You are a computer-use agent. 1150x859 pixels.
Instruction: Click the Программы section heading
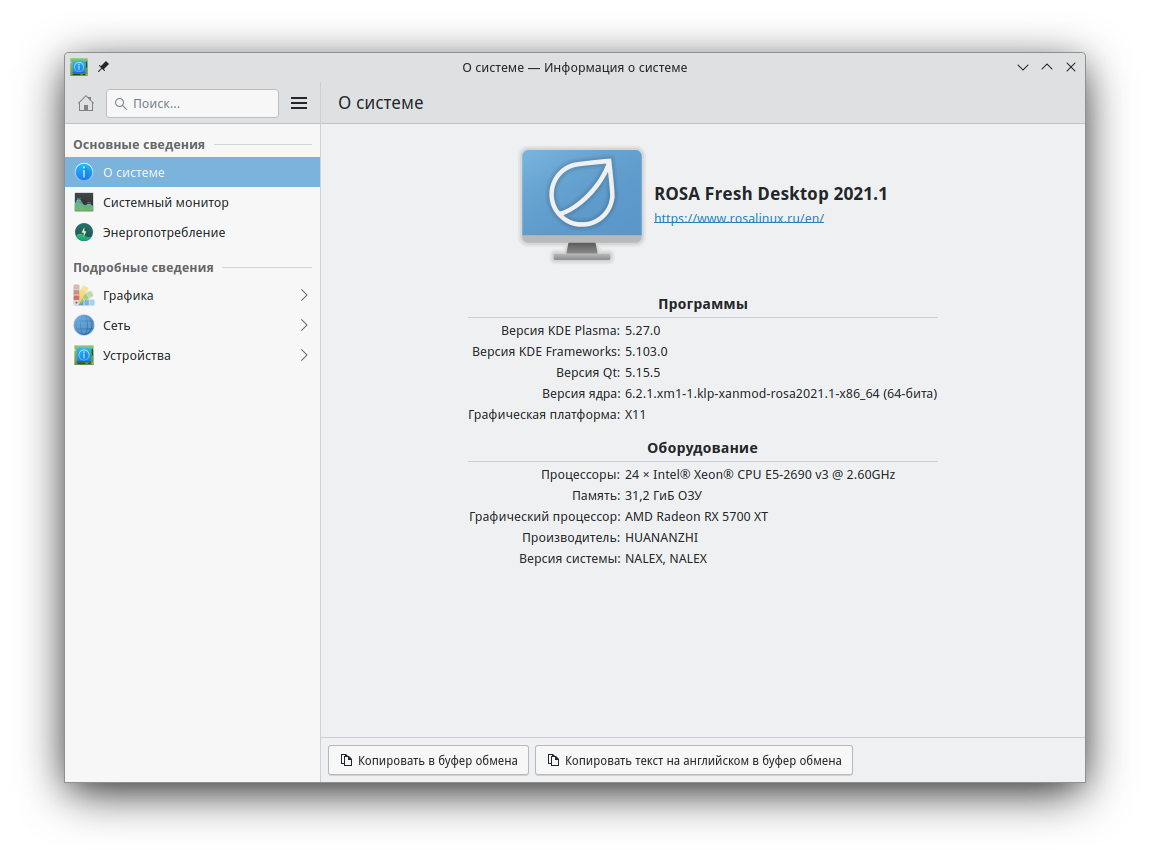703,304
